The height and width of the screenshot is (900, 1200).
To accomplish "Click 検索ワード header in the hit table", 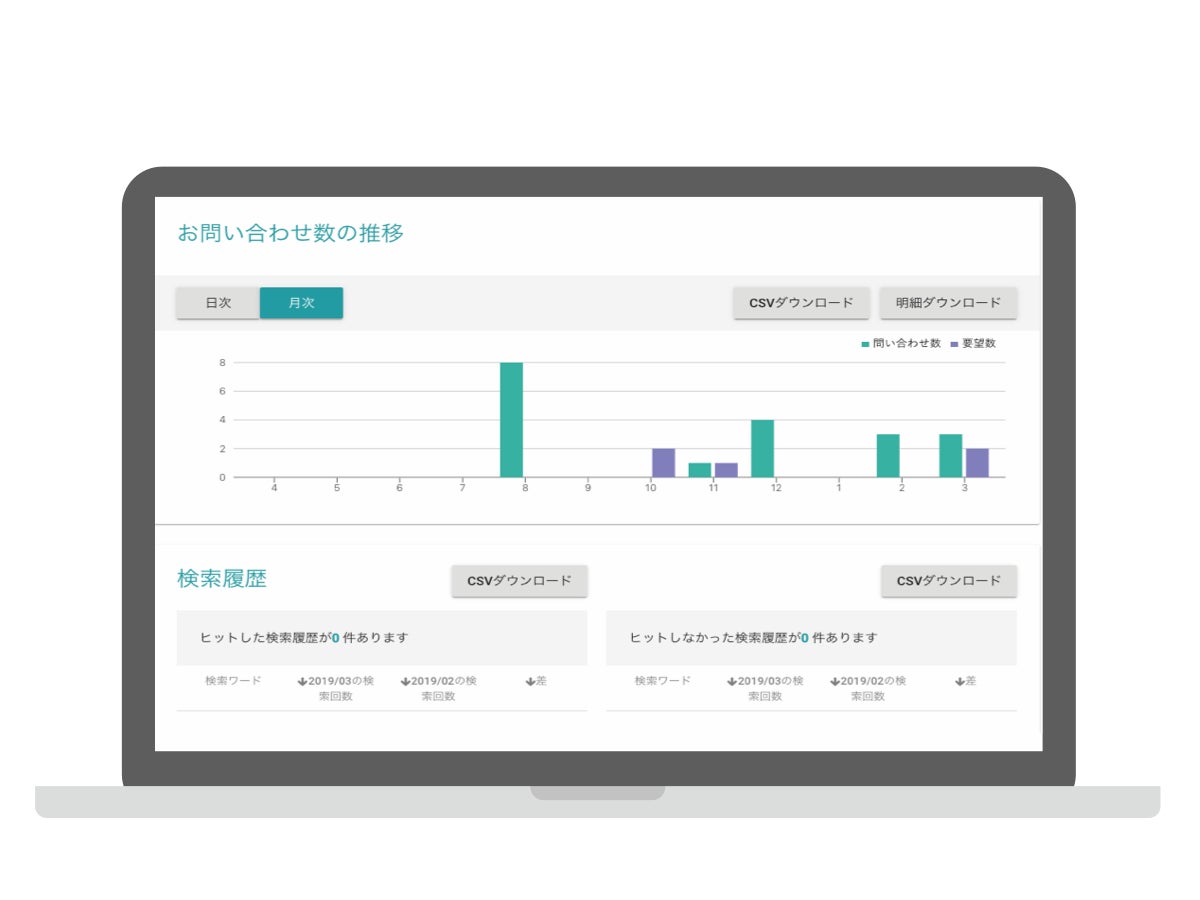I will [233, 681].
